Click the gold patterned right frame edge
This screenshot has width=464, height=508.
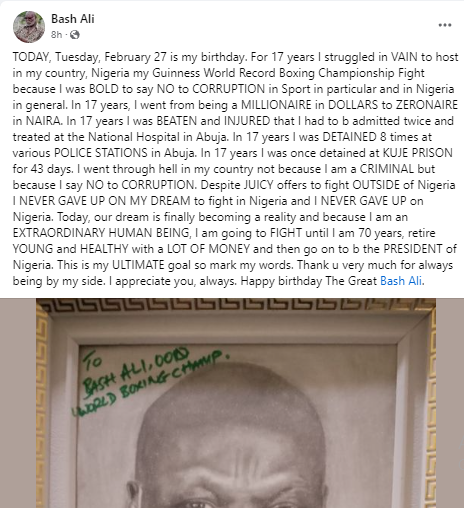coord(432,409)
